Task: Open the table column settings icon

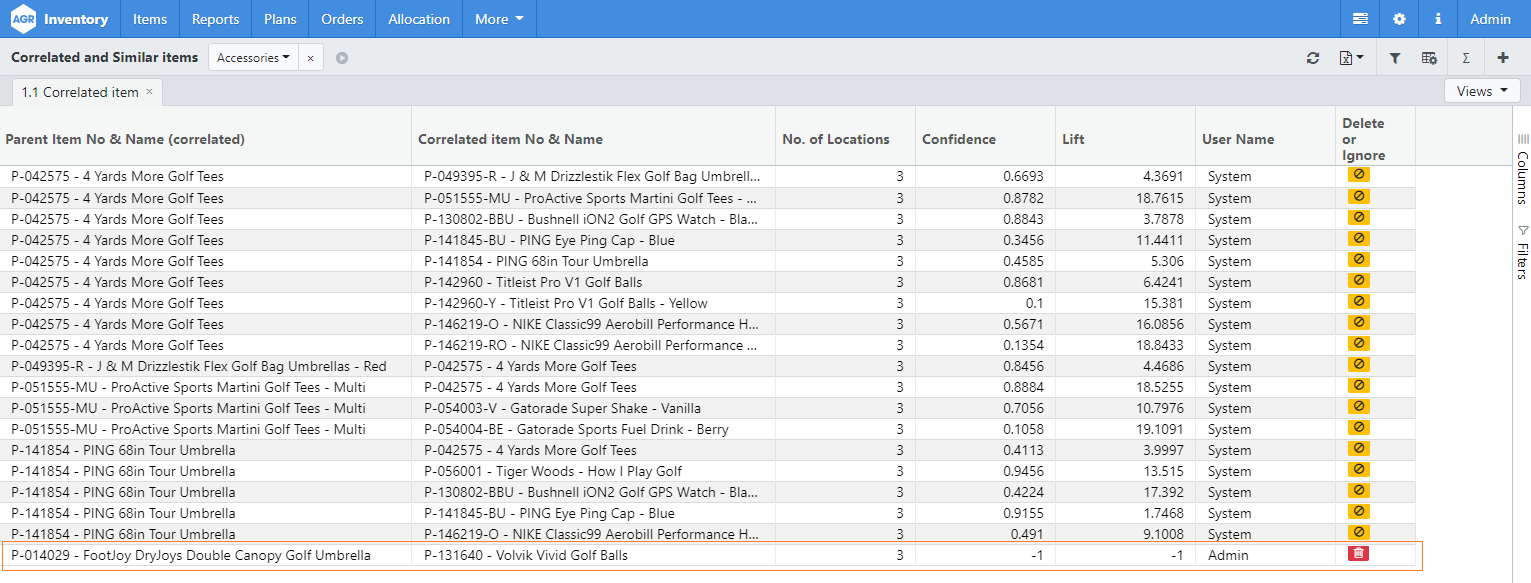Action: coord(1429,58)
